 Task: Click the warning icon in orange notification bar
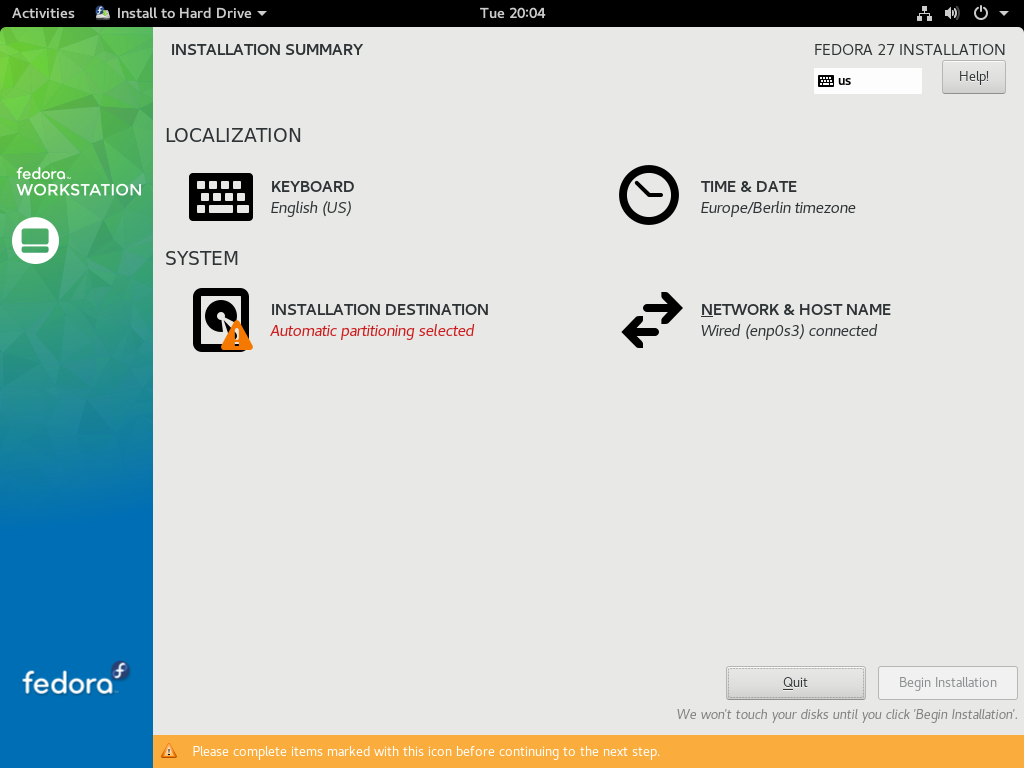168,751
